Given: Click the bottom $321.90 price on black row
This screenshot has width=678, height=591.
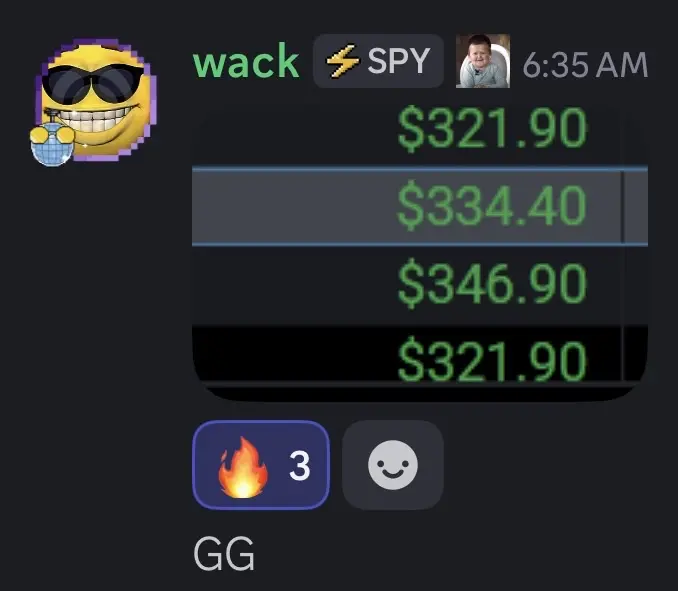Looking at the screenshot, I should pyautogui.click(x=492, y=359).
